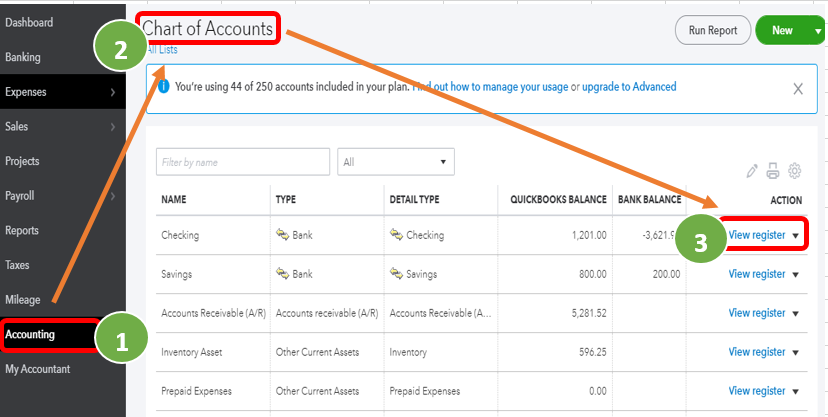828x417 pixels.
Task: Open the Dashboard sidebar item
Action: click(x=29, y=23)
